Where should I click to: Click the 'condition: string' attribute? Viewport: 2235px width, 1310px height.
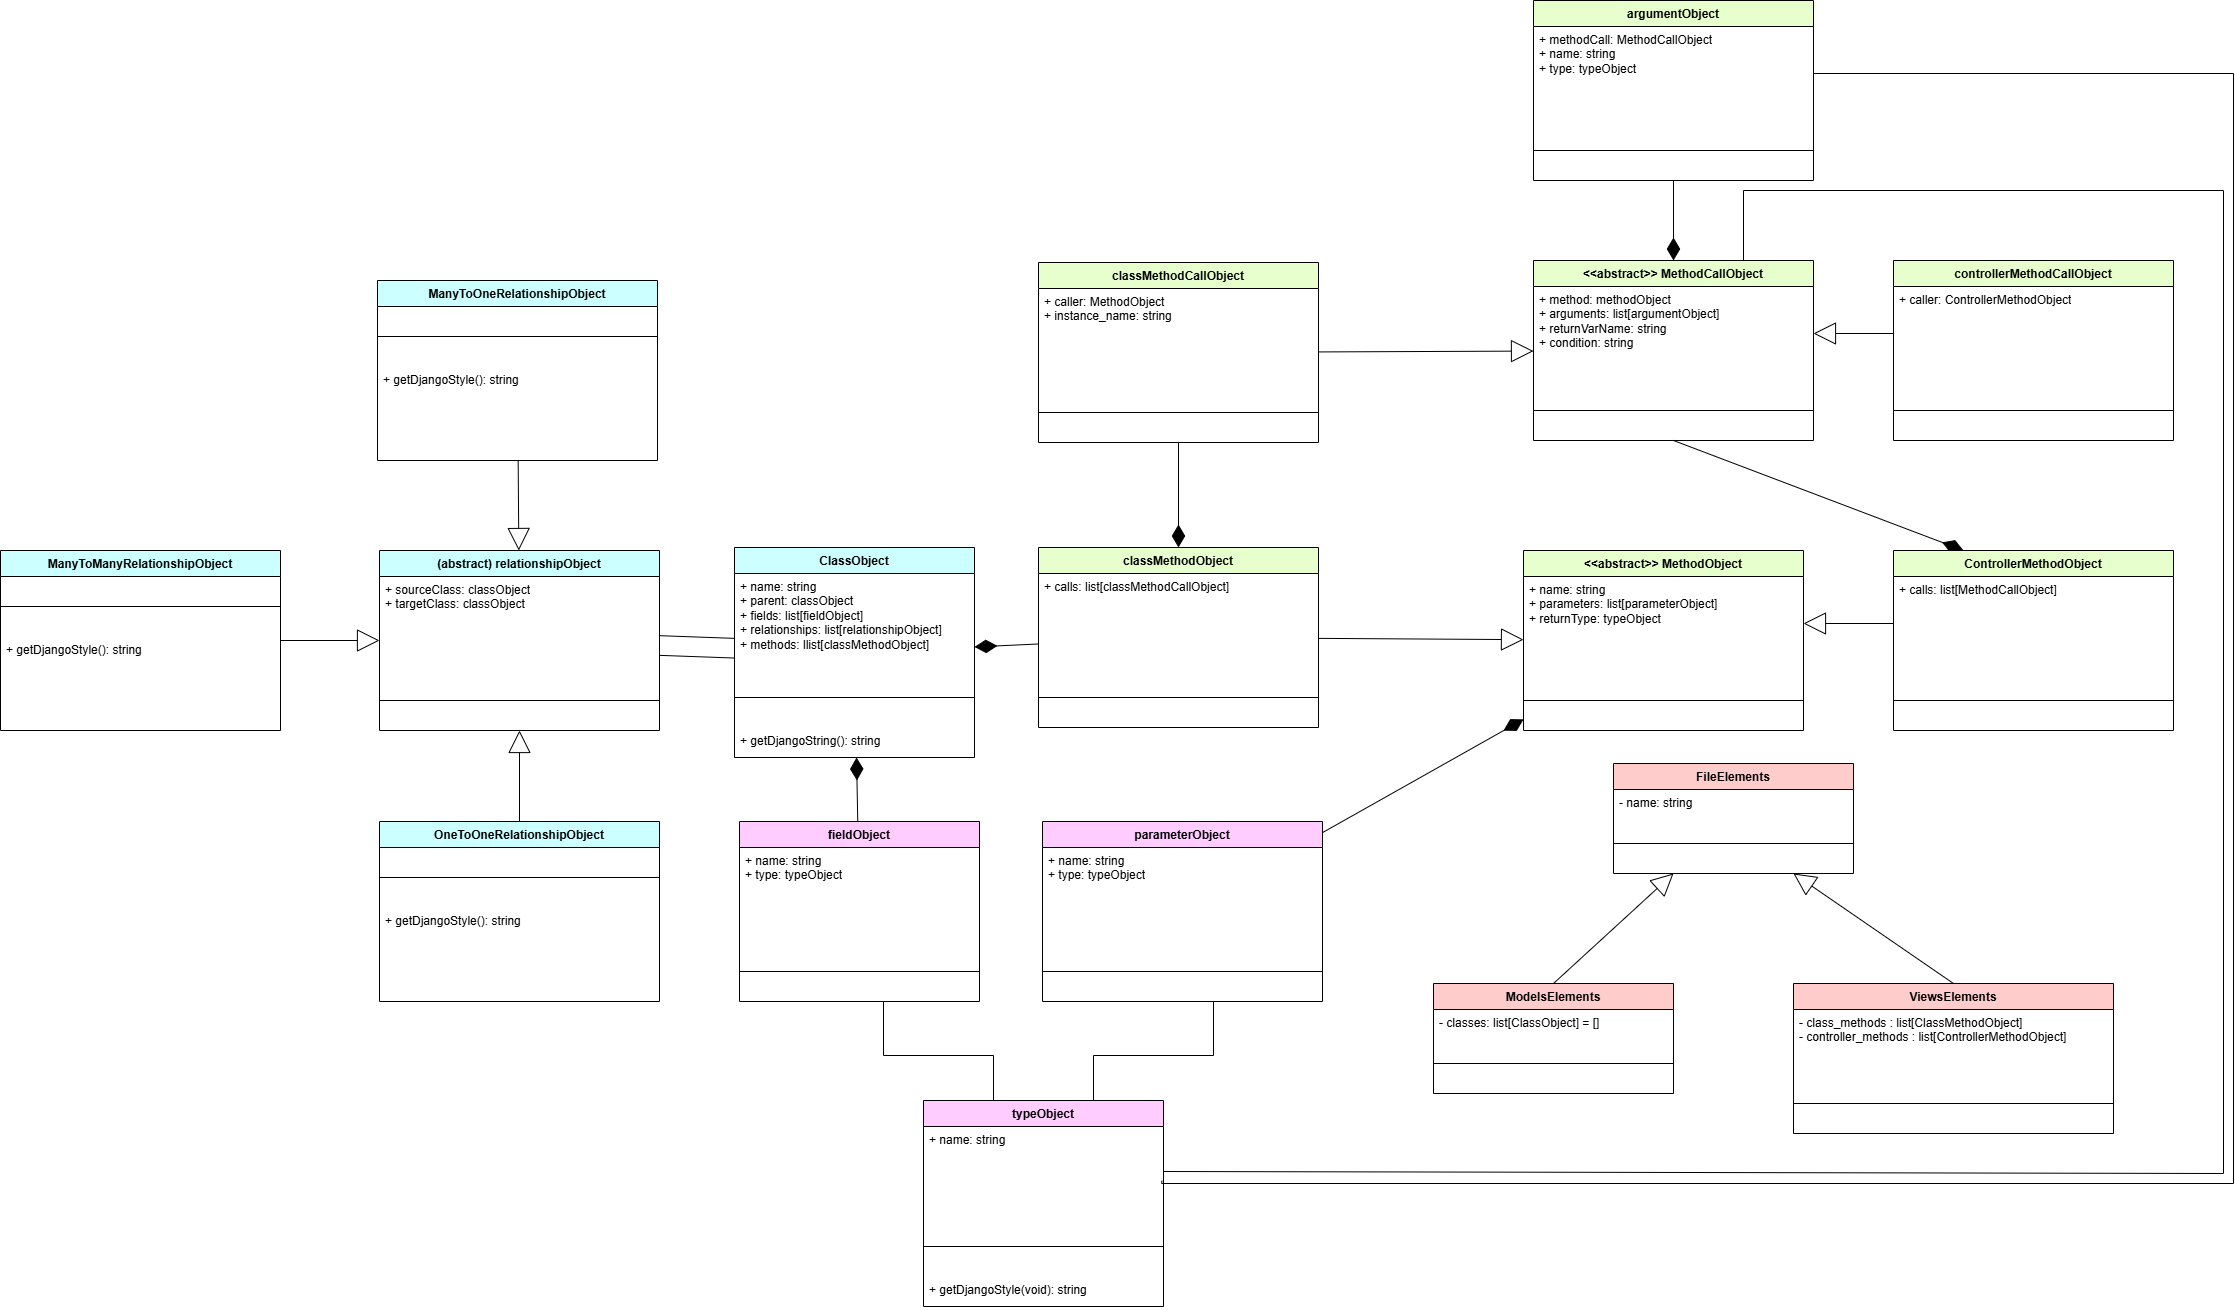(x=1590, y=343)
